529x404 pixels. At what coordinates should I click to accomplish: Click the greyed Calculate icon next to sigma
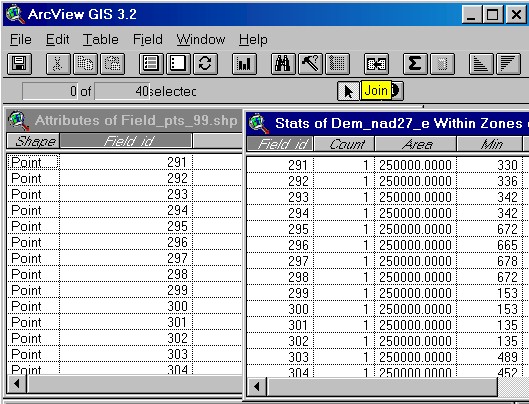click(x=442, y=64)
